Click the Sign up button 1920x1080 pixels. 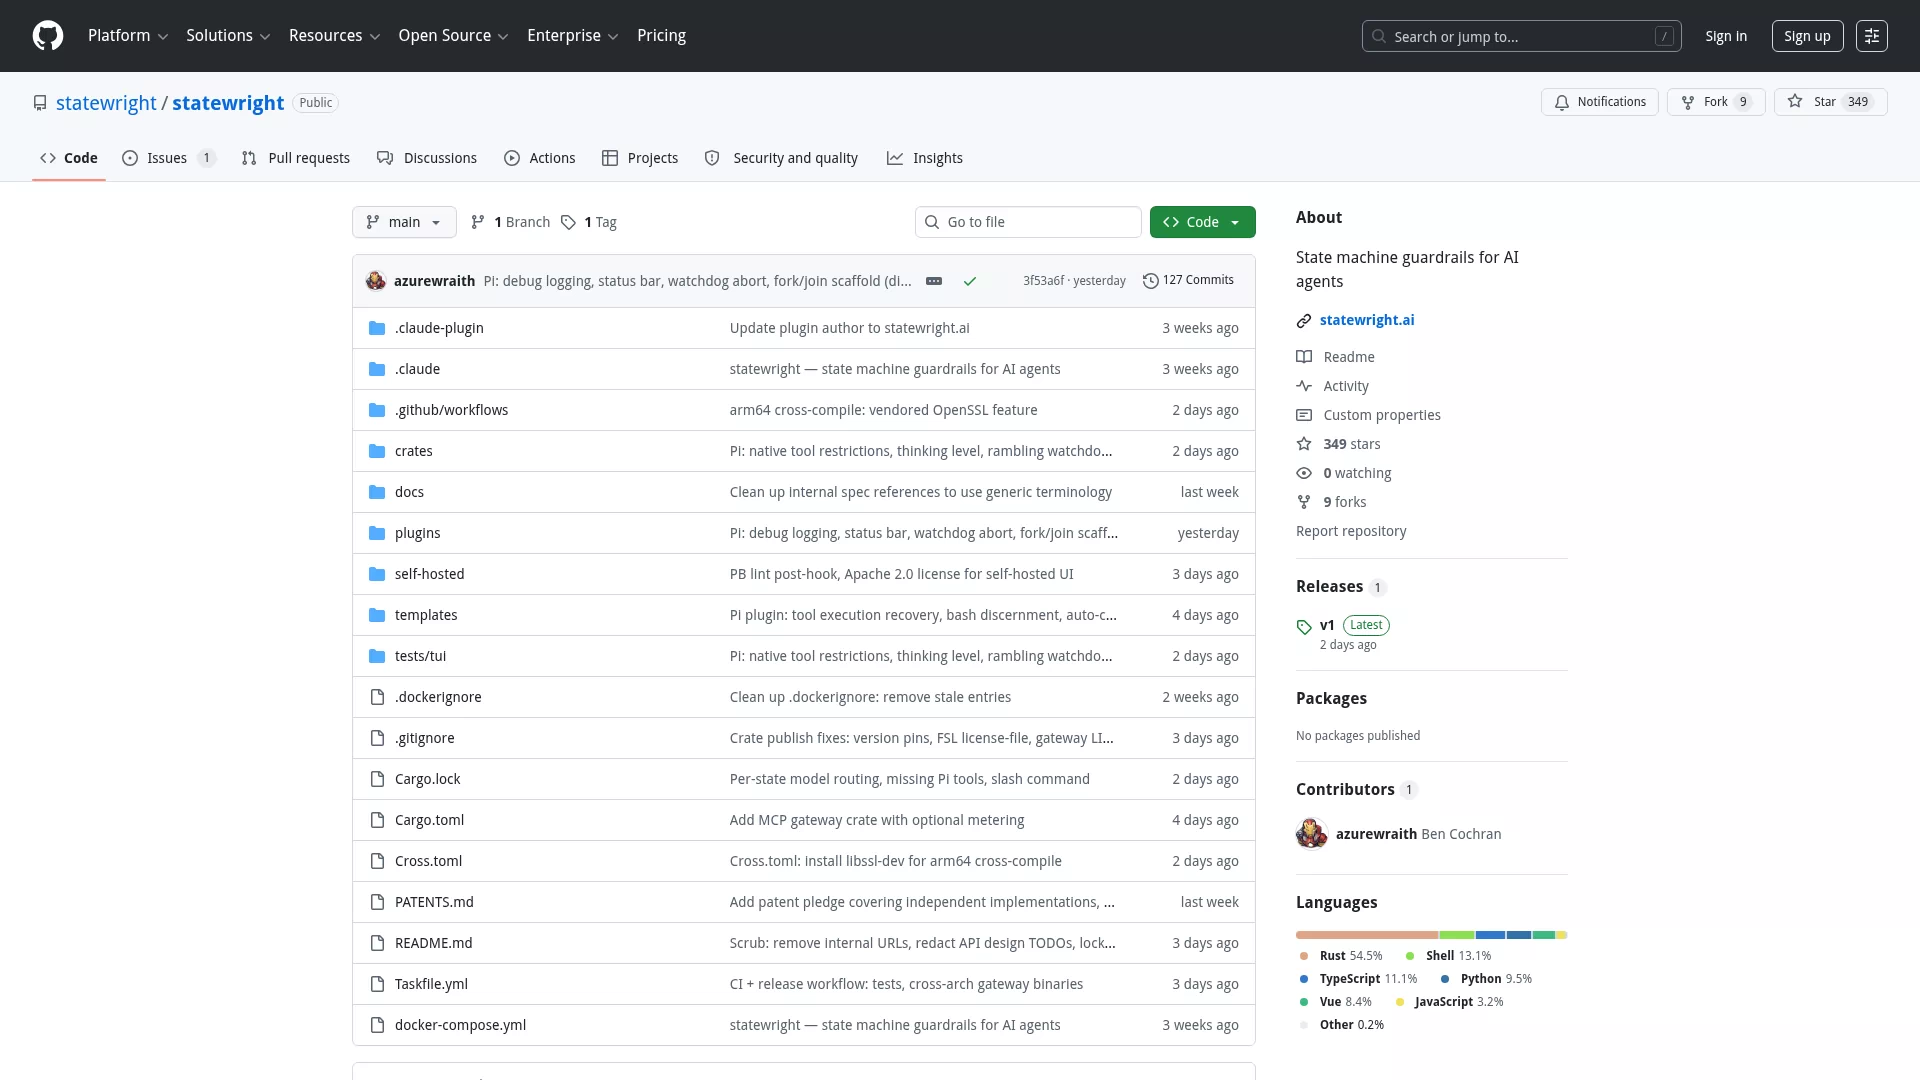(x=1807, y=36)
